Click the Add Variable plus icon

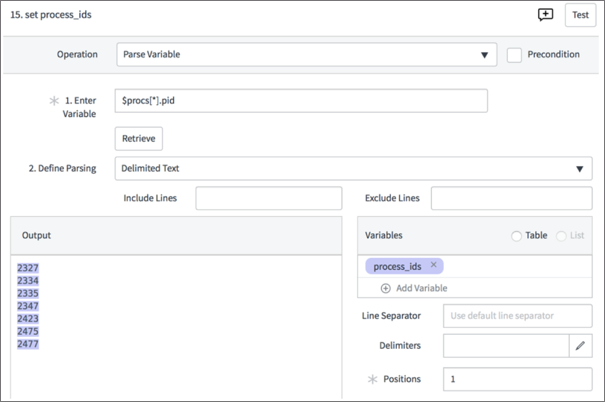click(x=385, y=288)
